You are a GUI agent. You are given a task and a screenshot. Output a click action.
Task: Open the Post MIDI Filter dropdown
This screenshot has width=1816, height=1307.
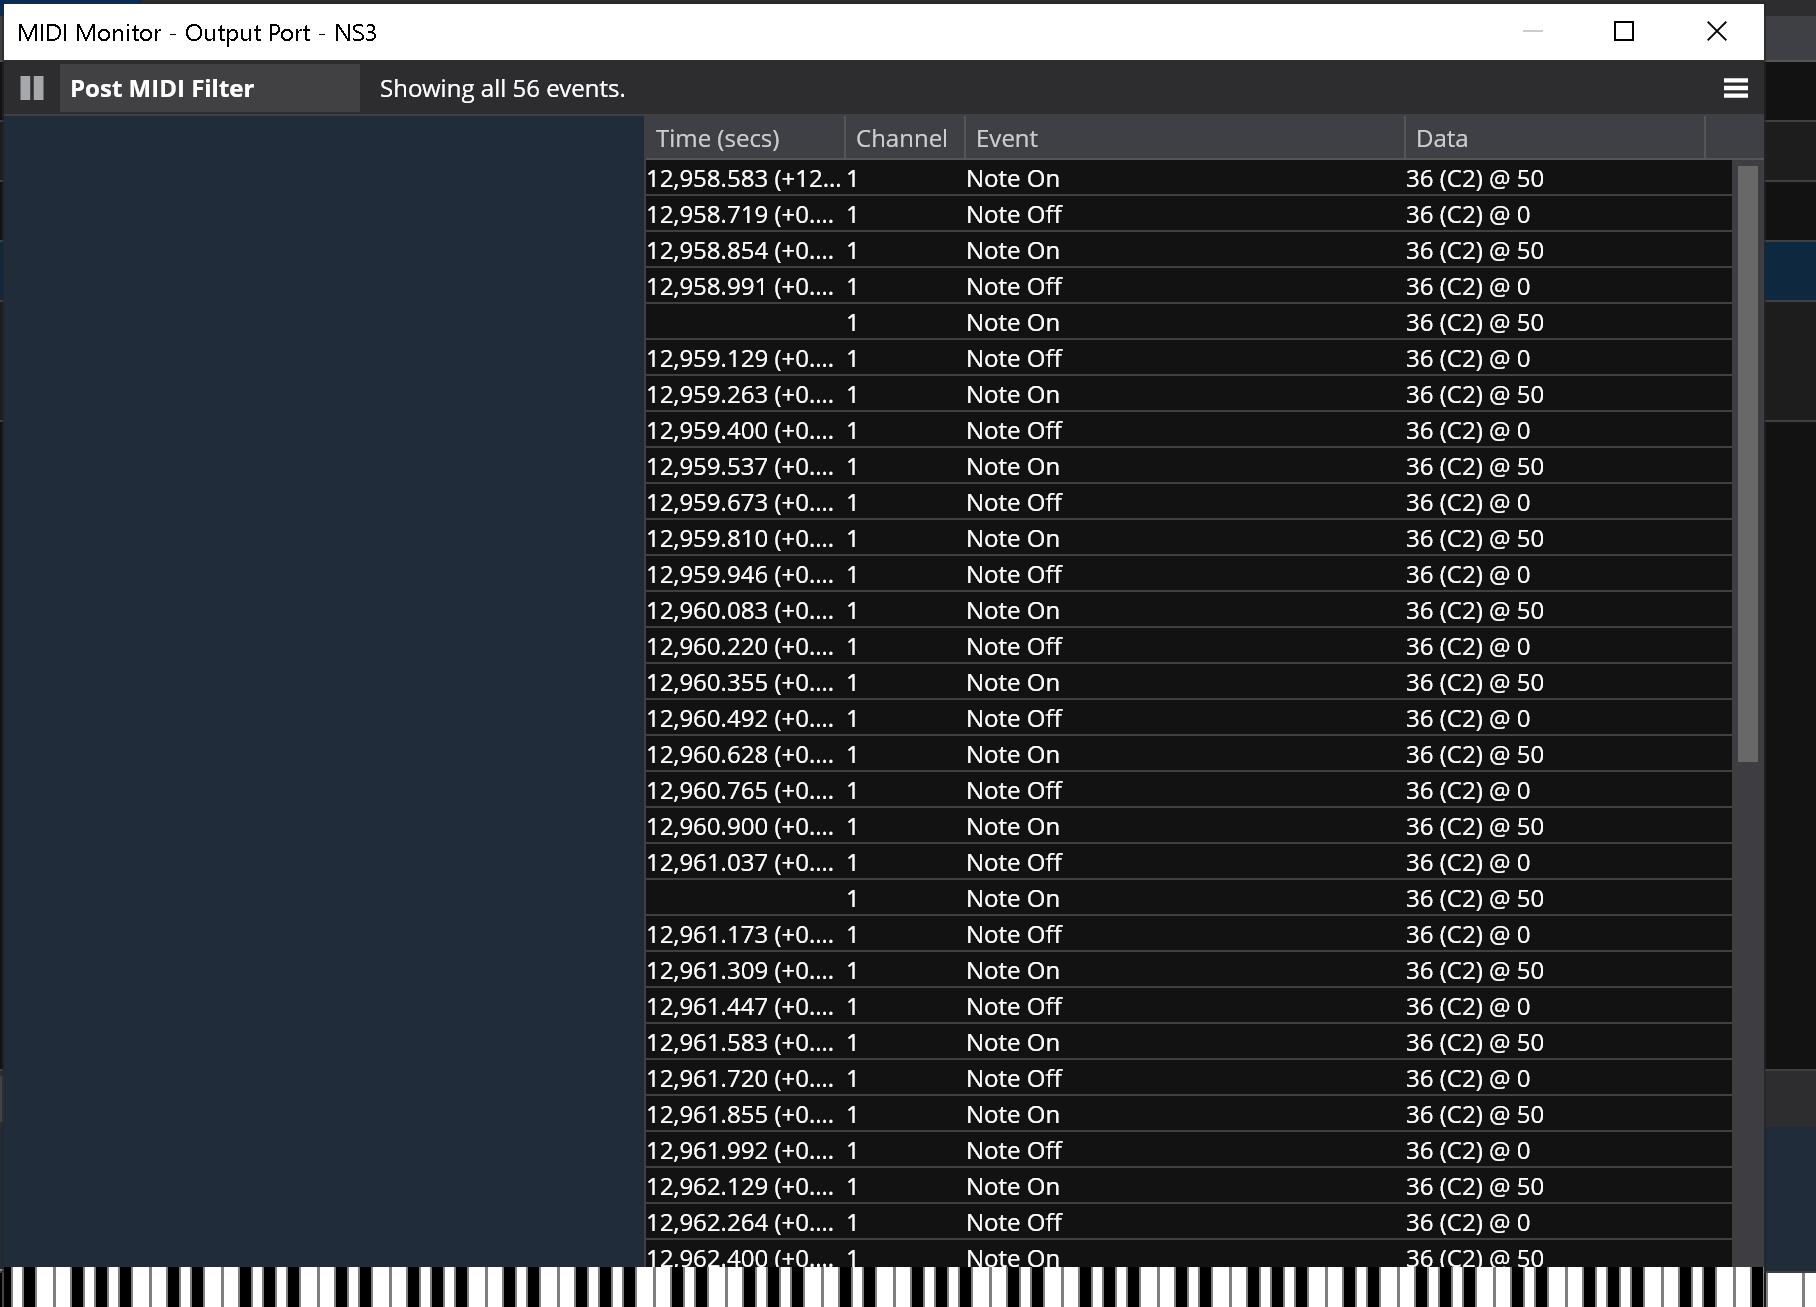pos(209,88)
